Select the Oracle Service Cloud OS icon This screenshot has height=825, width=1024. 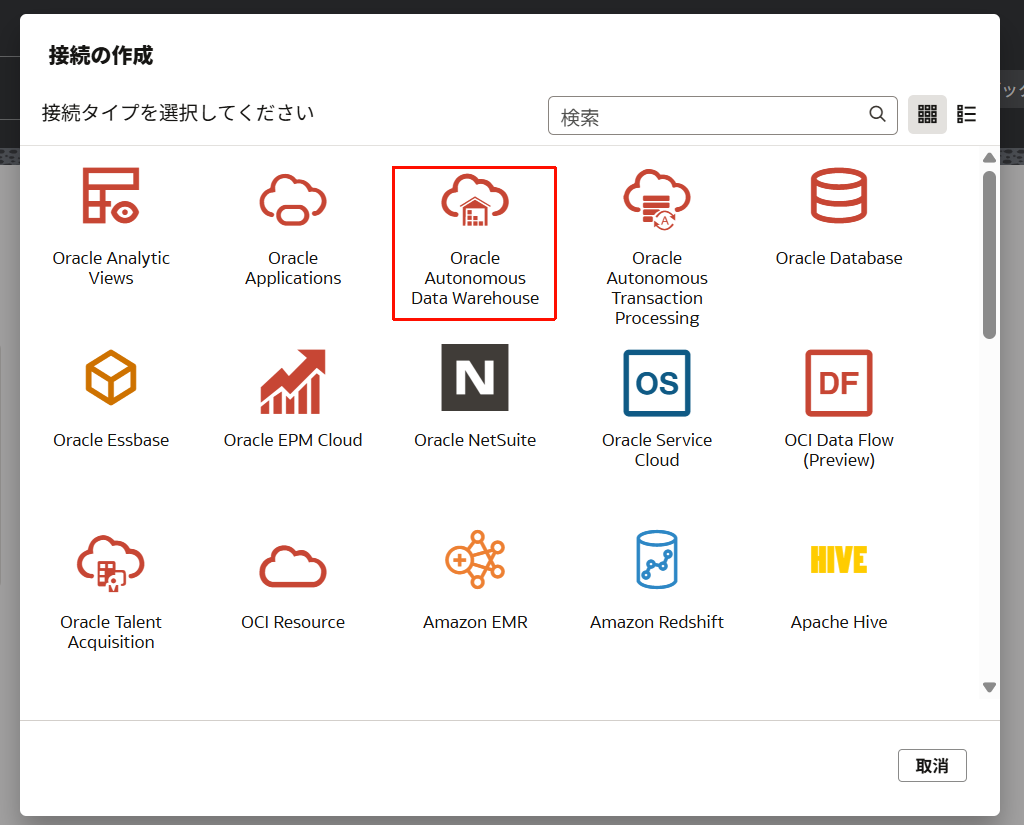pyautogui.click(x=657, y=383)
